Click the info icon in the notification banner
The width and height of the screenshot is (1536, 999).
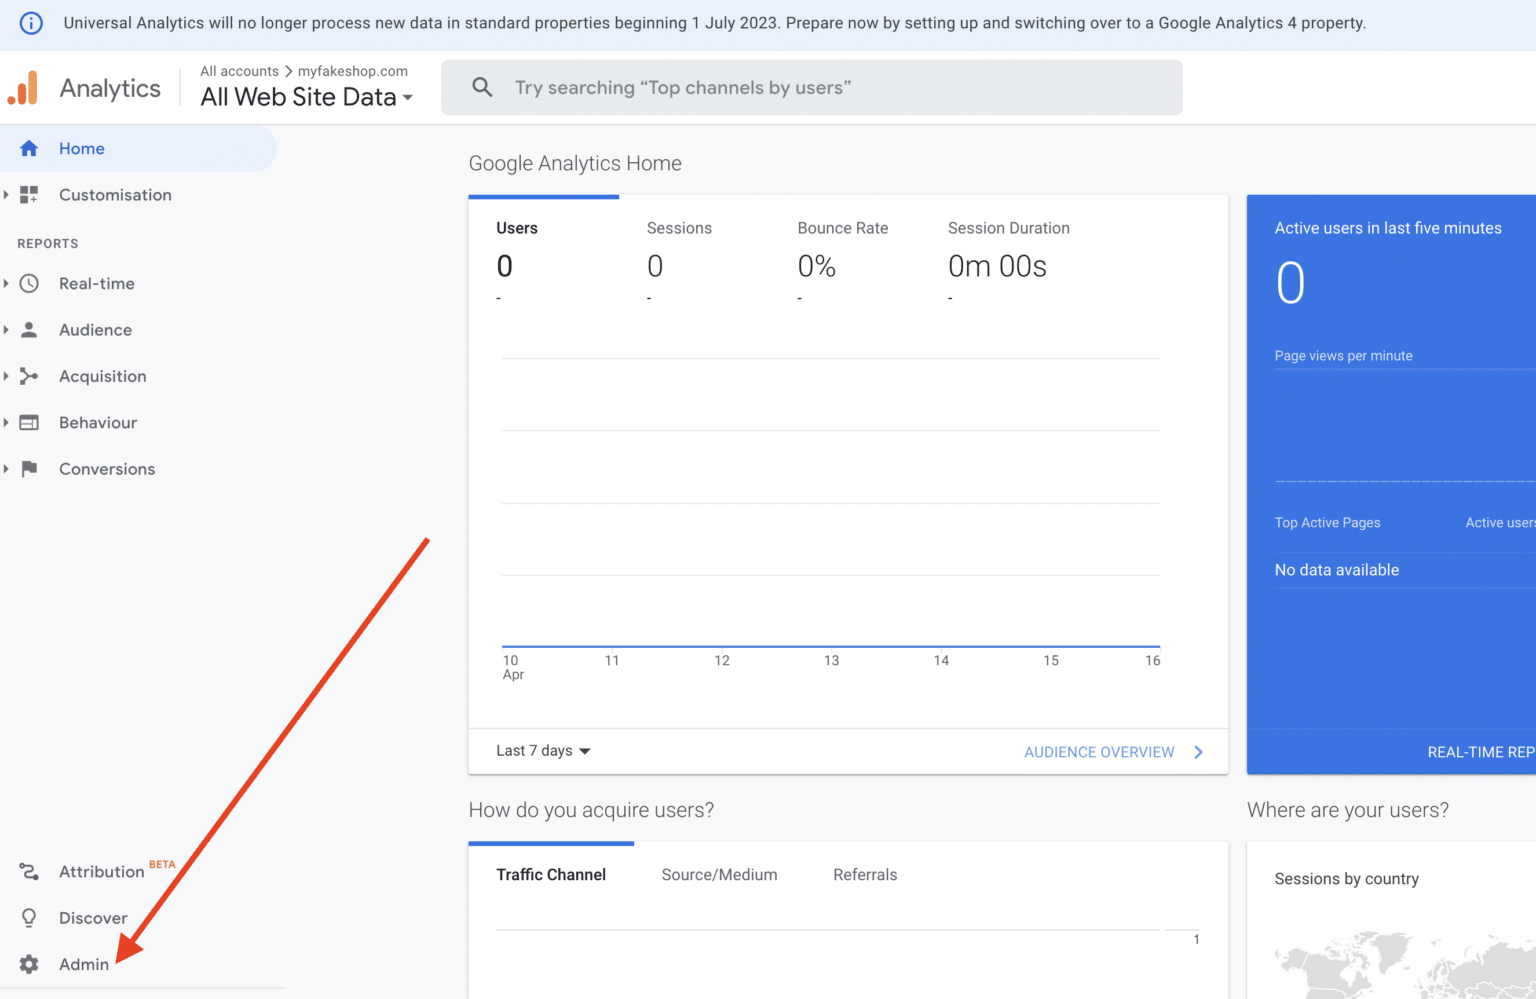(29, 23)
